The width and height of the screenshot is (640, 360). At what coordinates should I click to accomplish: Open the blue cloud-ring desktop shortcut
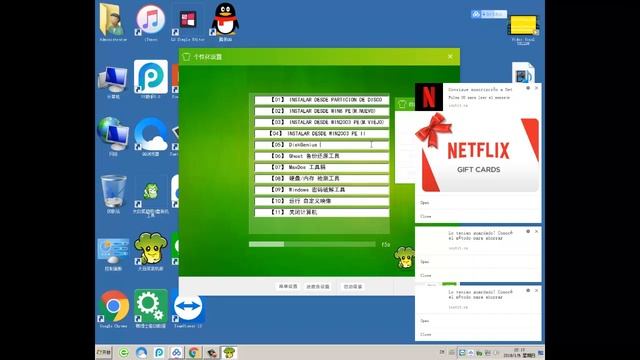pyautogui.click(x=151, y=136)
